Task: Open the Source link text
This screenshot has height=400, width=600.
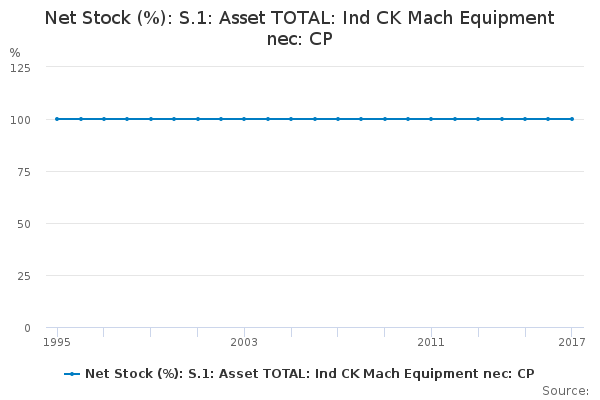Action: point(566,390)
